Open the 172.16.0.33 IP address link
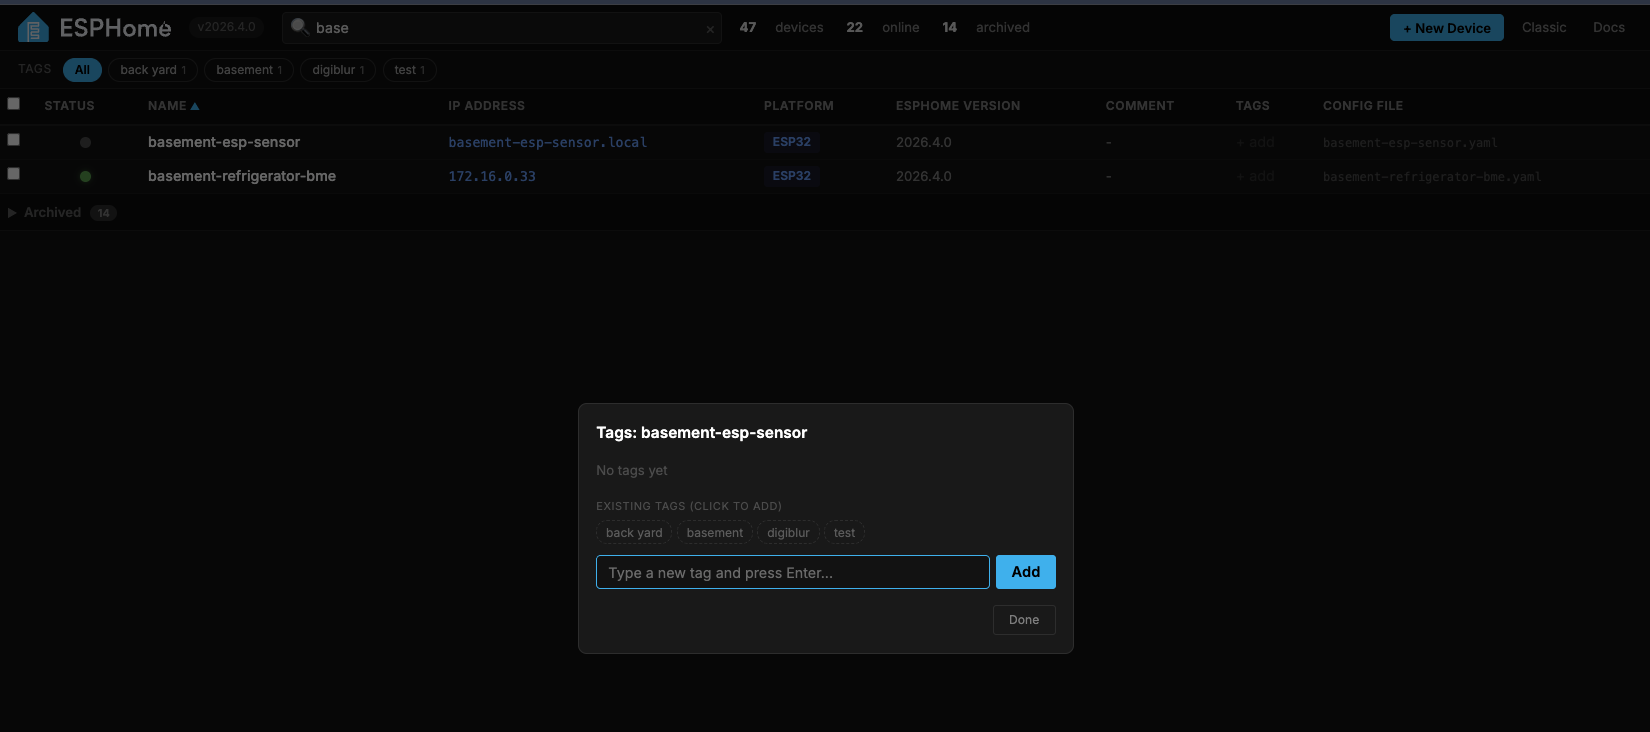The image size is (1650, 732). point(492,176)
